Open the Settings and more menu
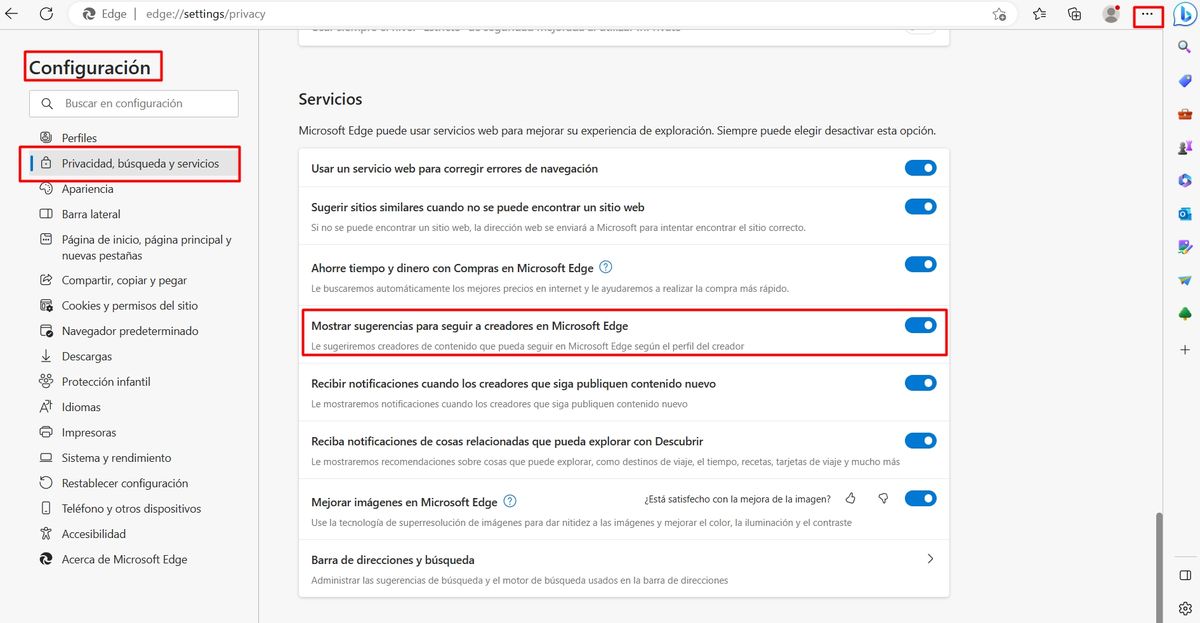1200x623 pixels. pos(1146,14)
